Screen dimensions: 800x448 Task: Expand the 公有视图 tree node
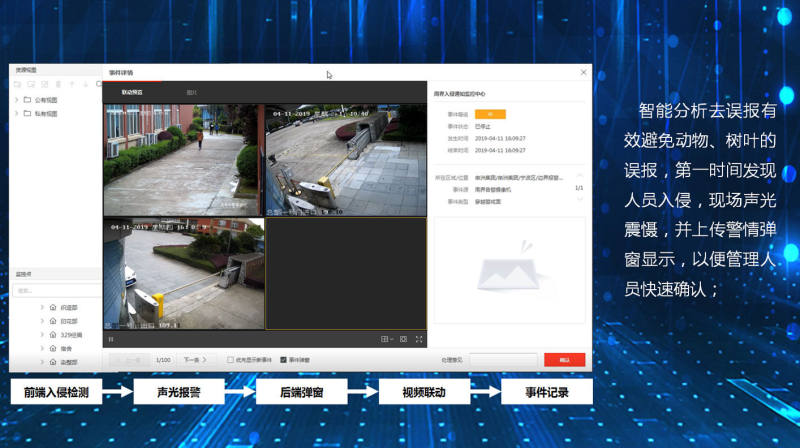pyautogui.click(x=16, y=100)
